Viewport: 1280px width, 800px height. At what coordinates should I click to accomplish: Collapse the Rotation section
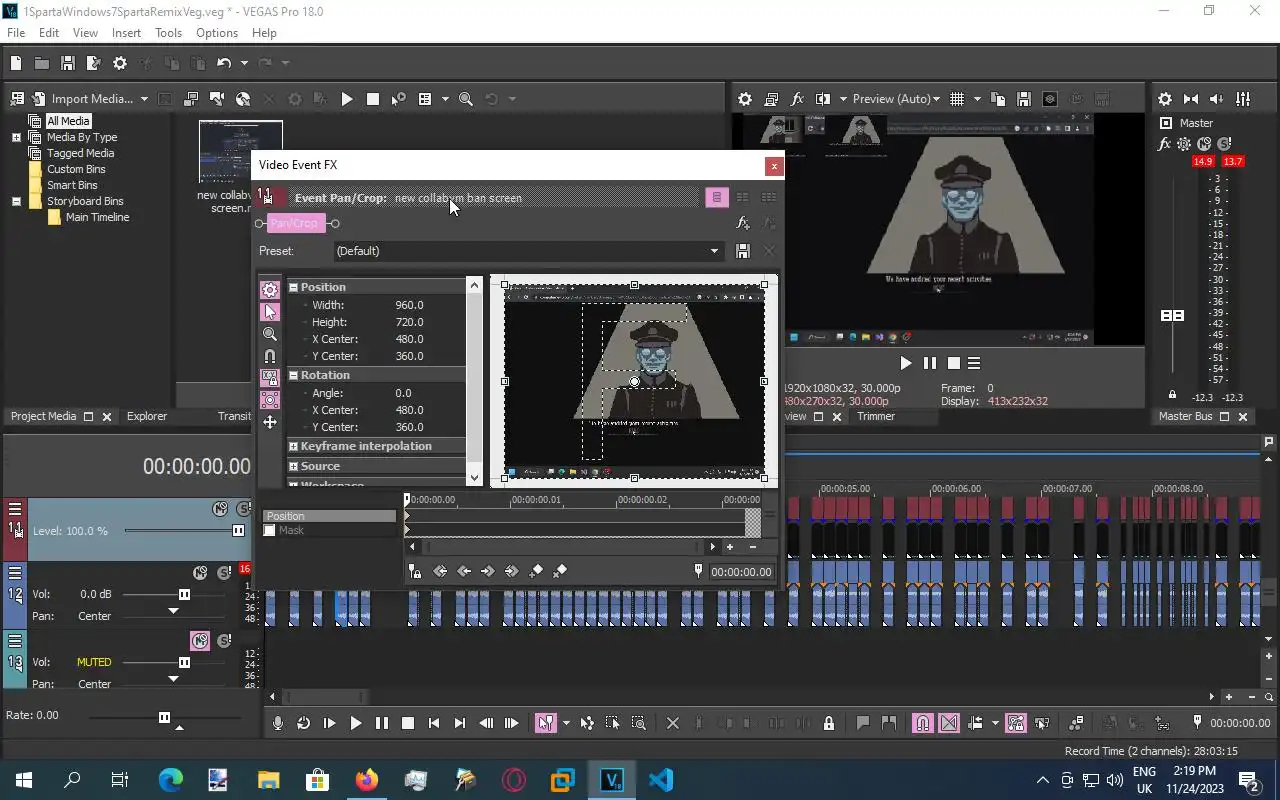pyautogui.click(x=294, y=375)
